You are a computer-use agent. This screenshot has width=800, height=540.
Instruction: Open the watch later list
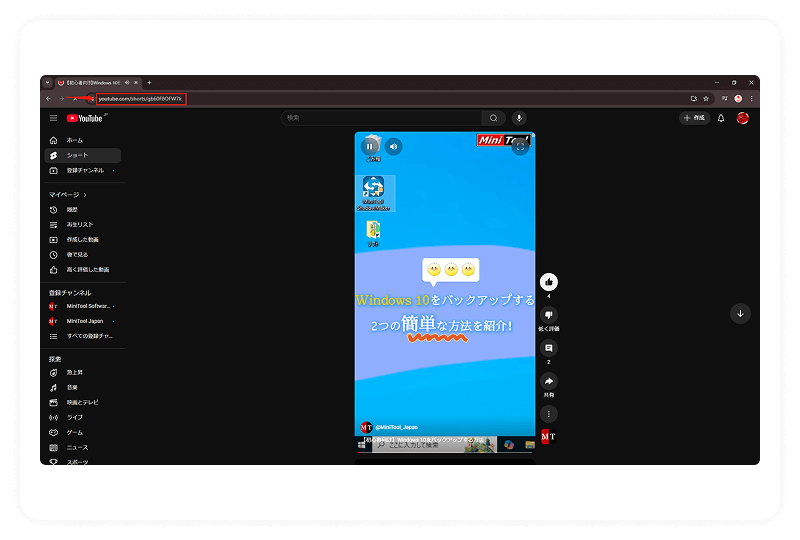click(x=83, y=255)
